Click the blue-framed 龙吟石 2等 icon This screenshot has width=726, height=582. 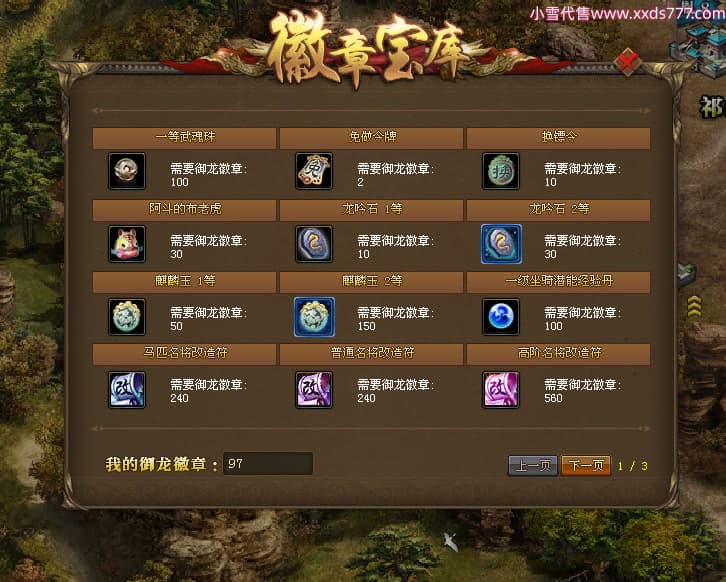coord(501,244)
